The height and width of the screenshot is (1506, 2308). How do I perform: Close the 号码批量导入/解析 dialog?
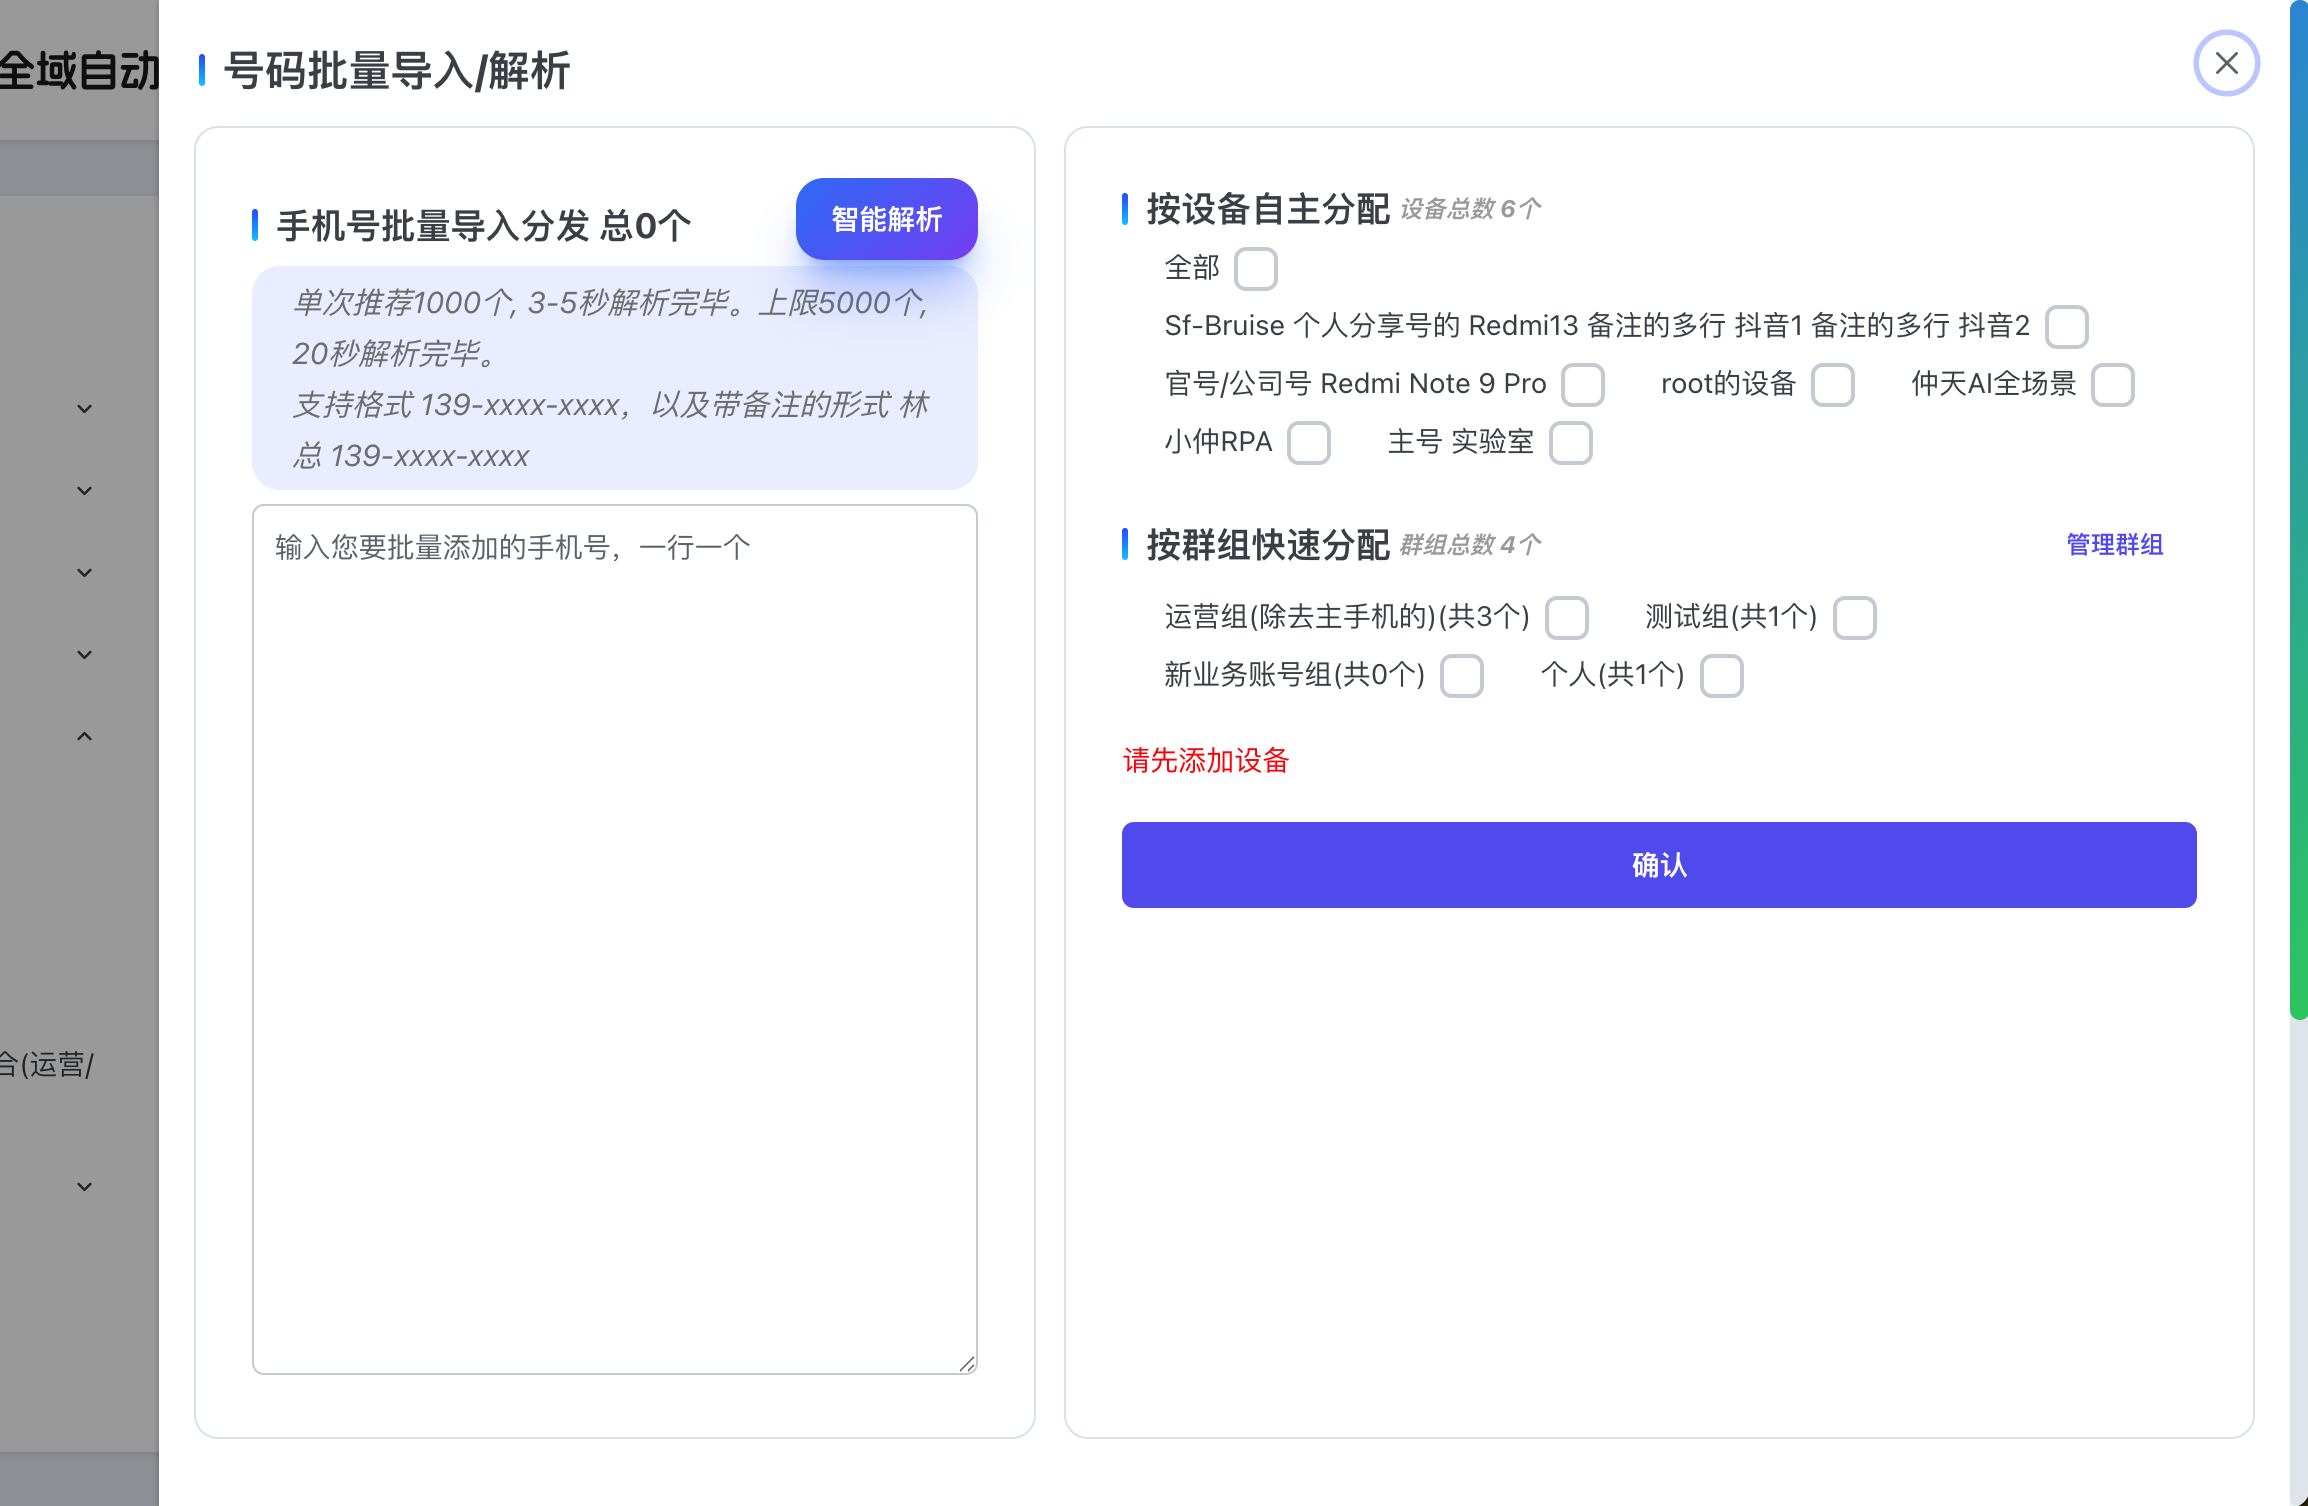2226,64
